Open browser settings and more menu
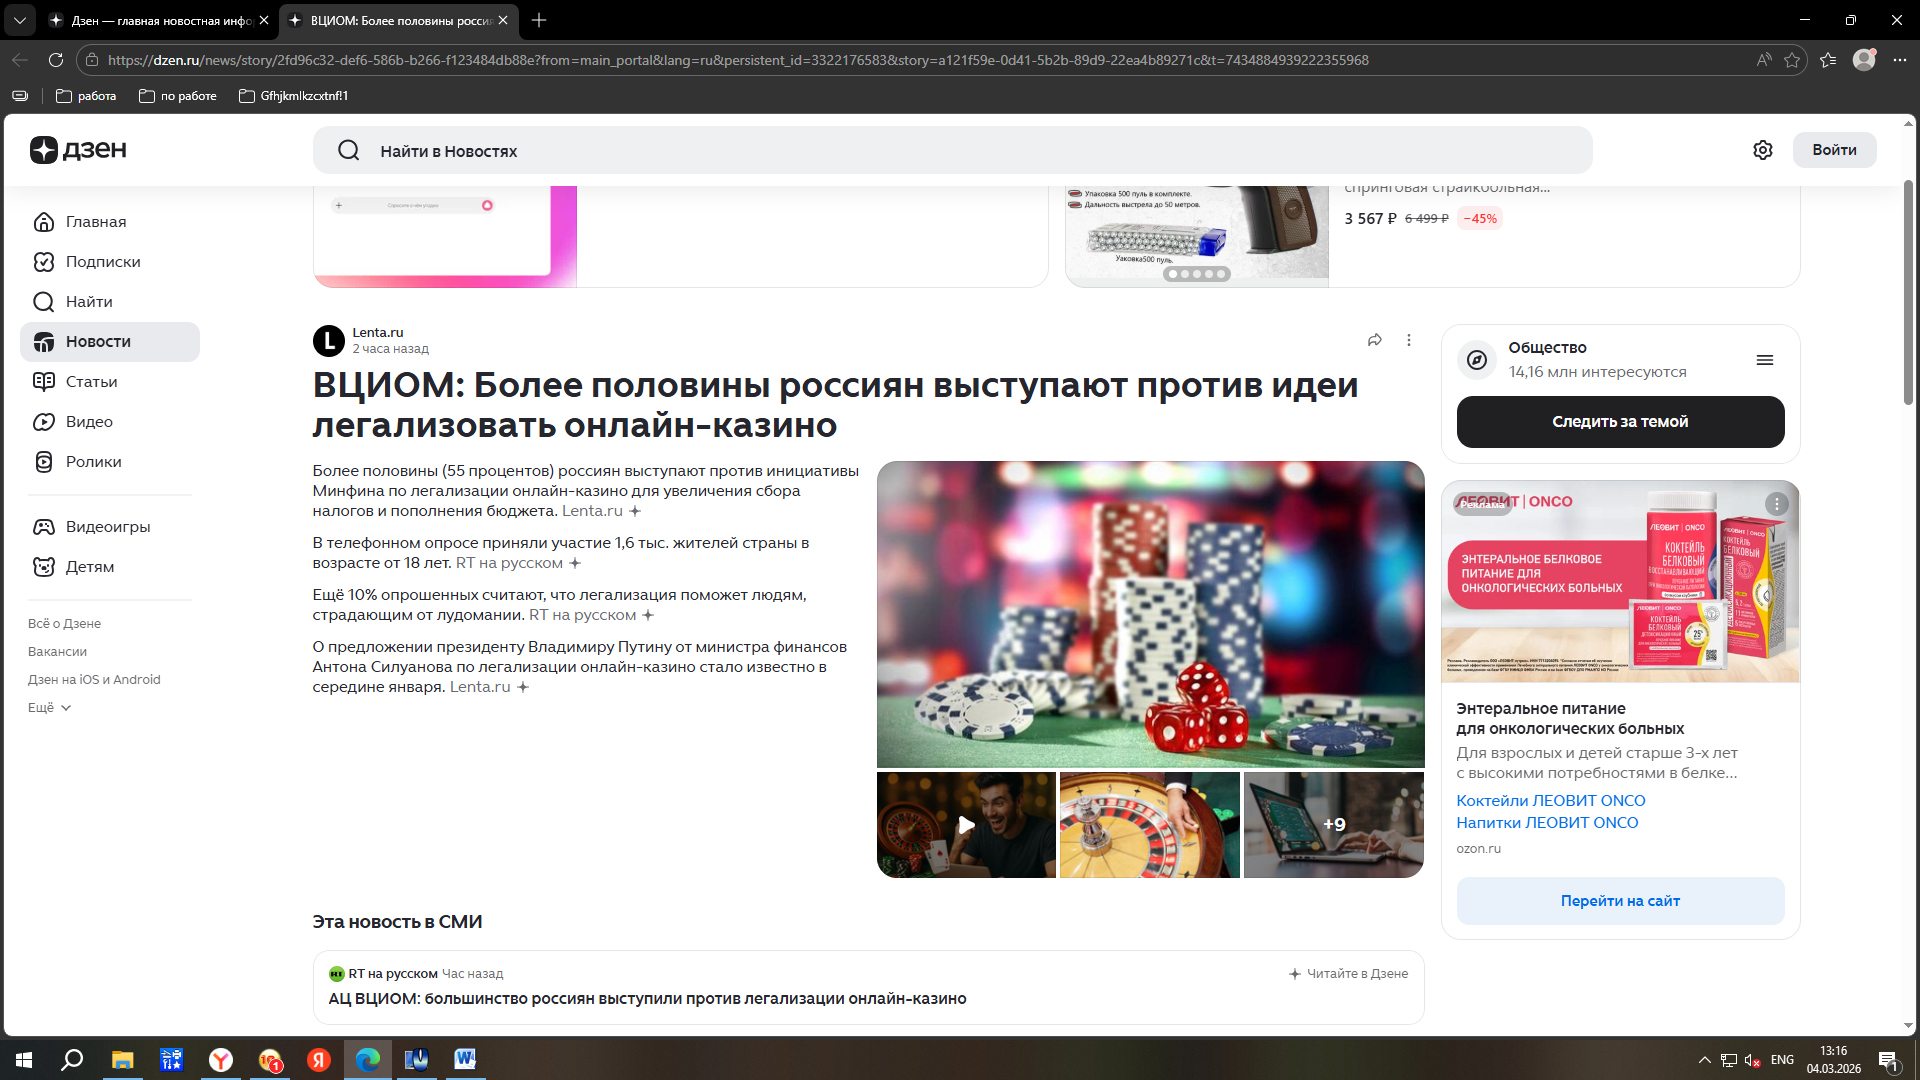1920x1080 pixels. 1900,60
